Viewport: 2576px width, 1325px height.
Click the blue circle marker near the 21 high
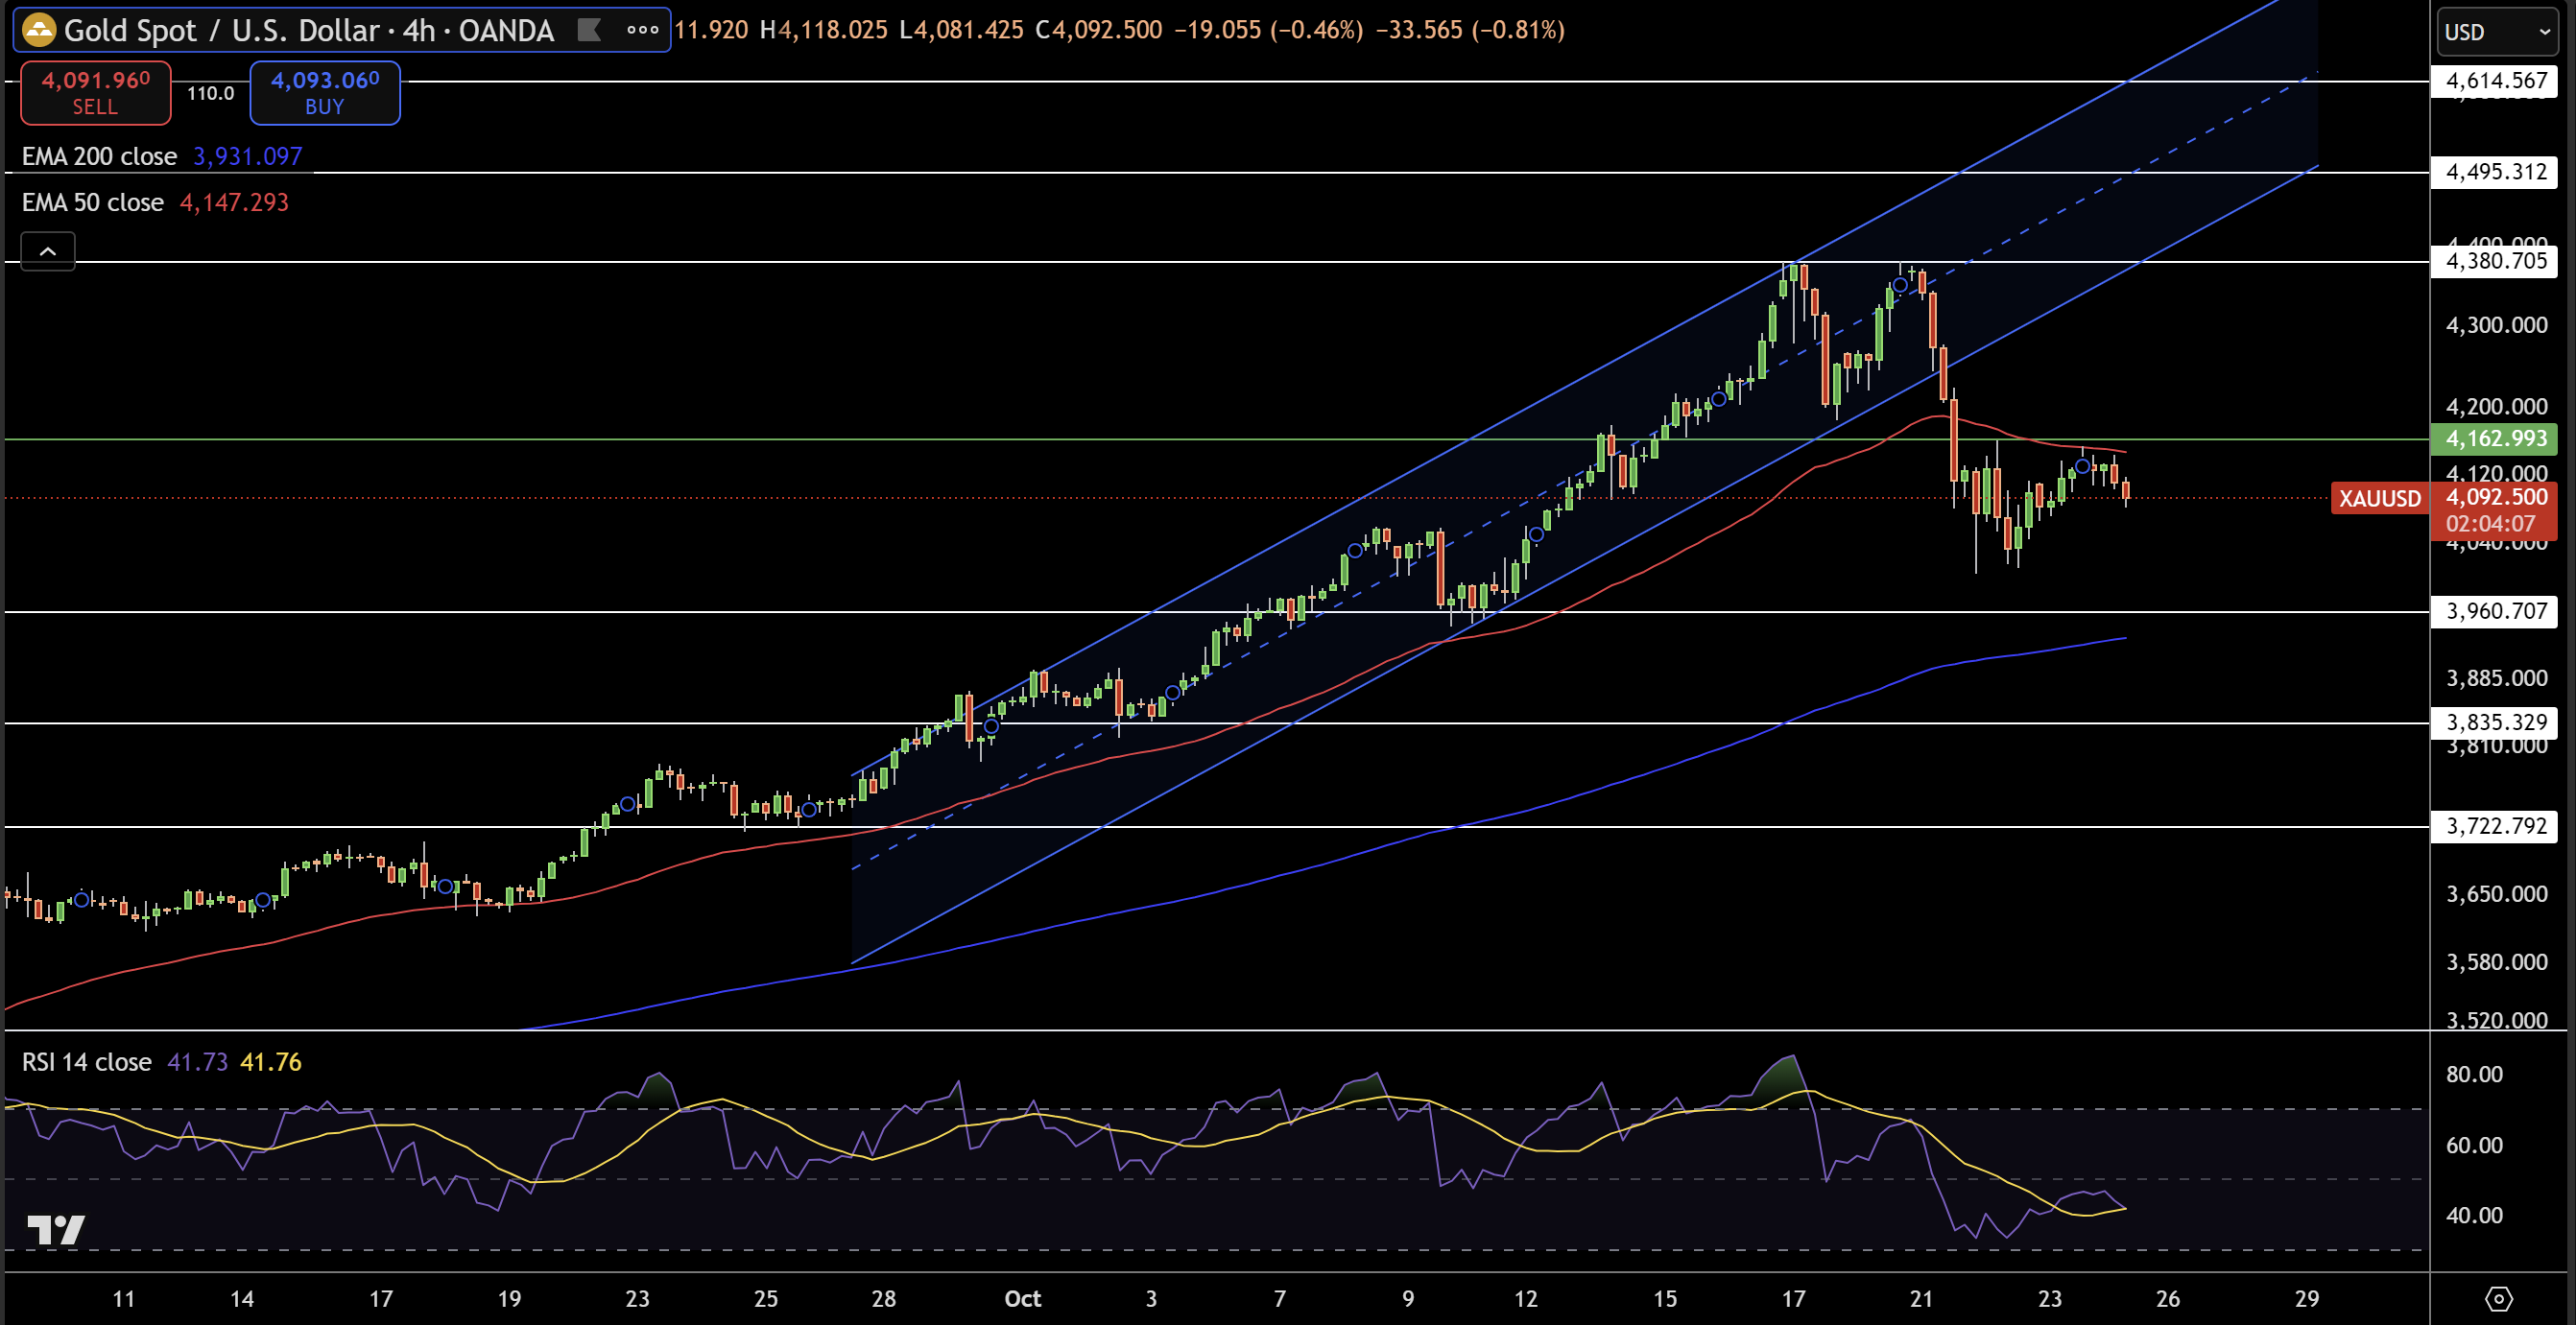pos(1900,285)
